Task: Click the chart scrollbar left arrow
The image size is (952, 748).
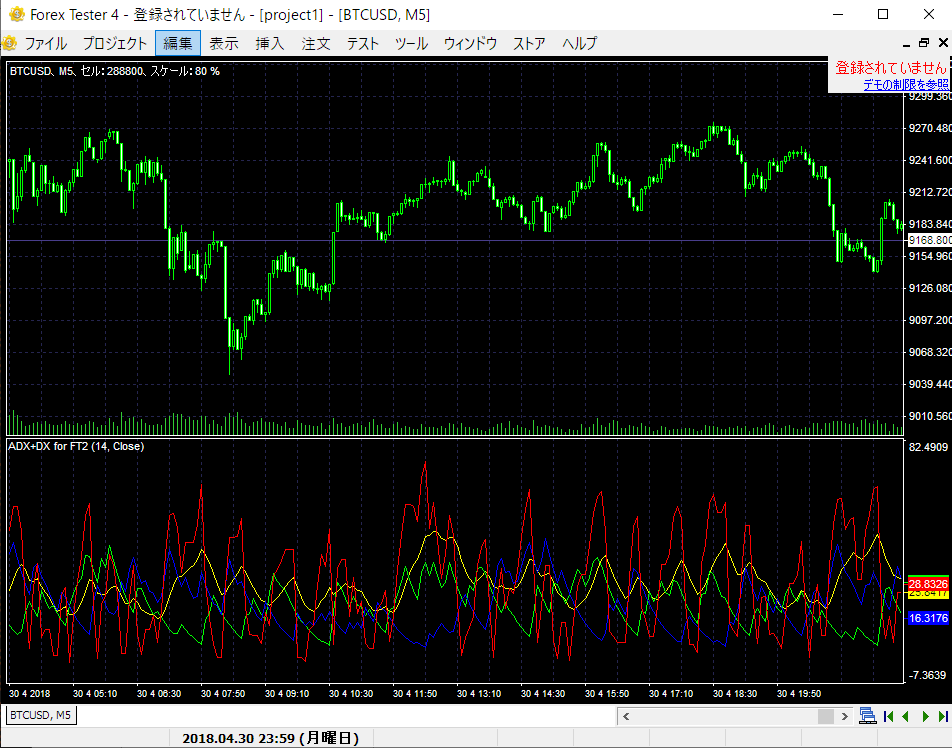Action: 626,716
